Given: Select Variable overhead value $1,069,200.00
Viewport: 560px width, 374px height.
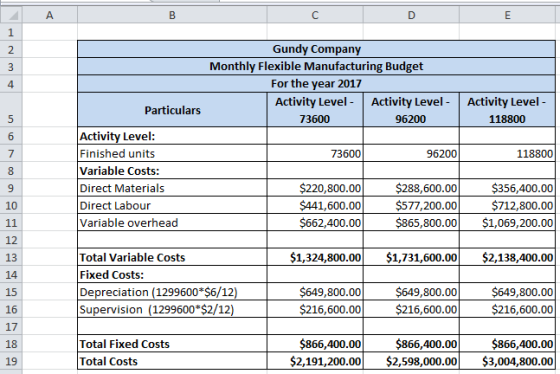Looking at the screenshot, I should (508, 223).
